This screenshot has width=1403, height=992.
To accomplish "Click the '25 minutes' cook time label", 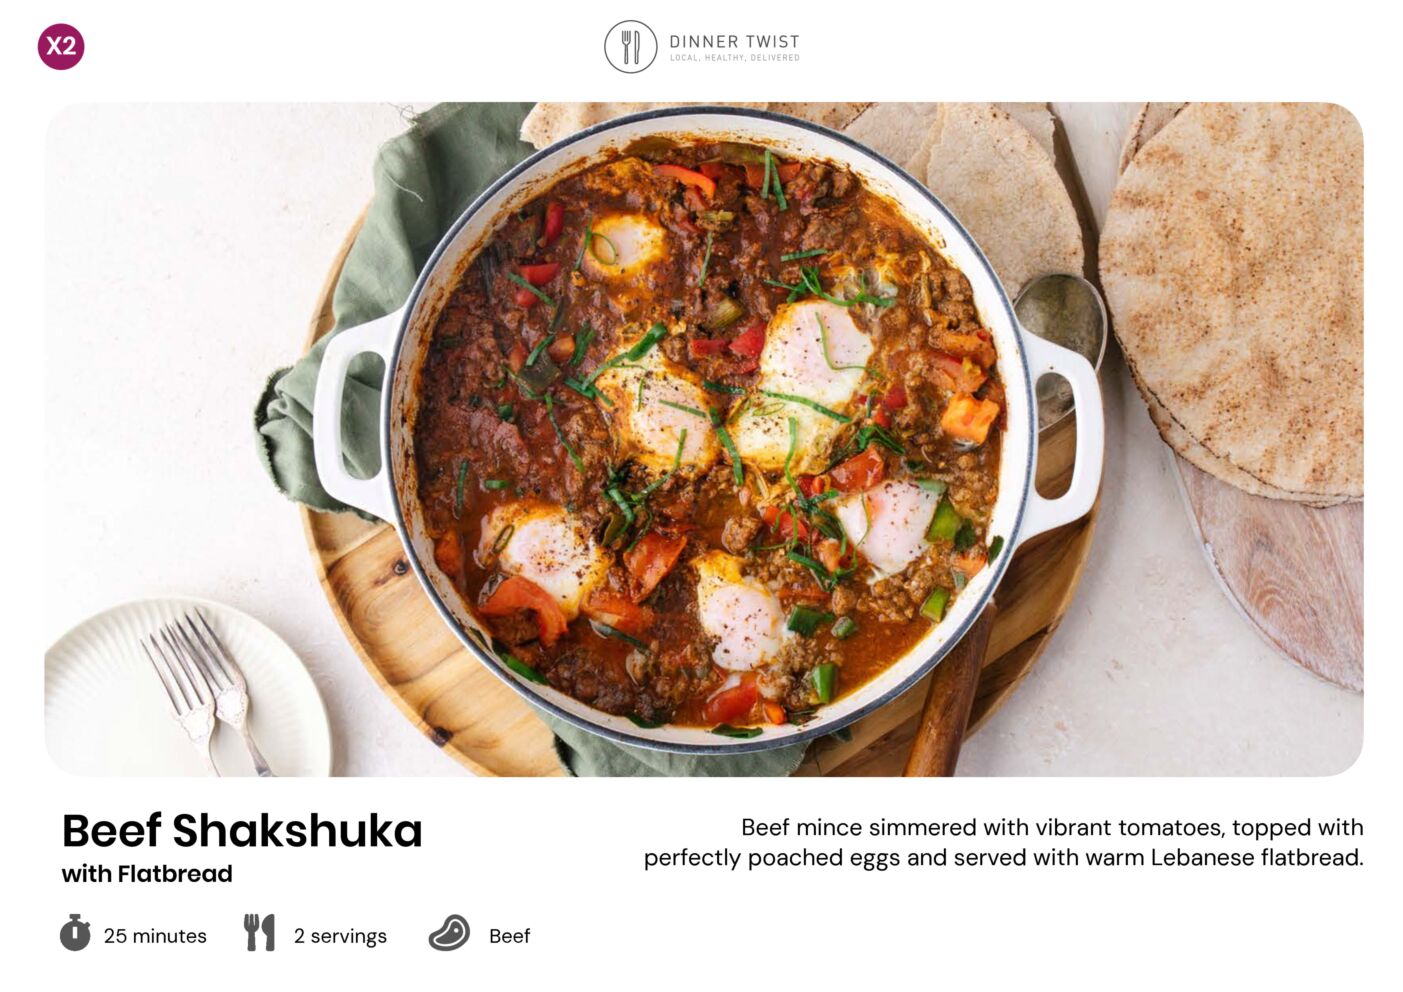I will pyautogui.click(x=155, y=936).
